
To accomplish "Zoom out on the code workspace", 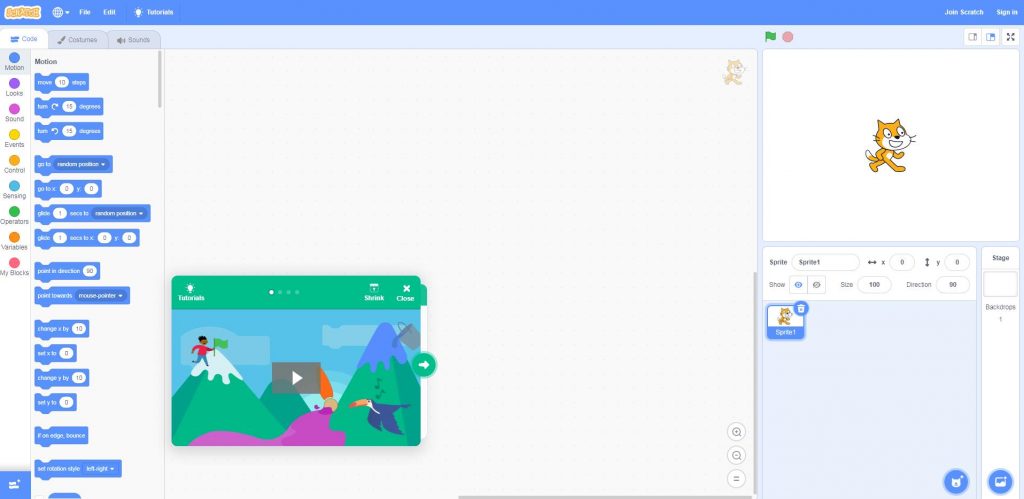I will [736, 455].
